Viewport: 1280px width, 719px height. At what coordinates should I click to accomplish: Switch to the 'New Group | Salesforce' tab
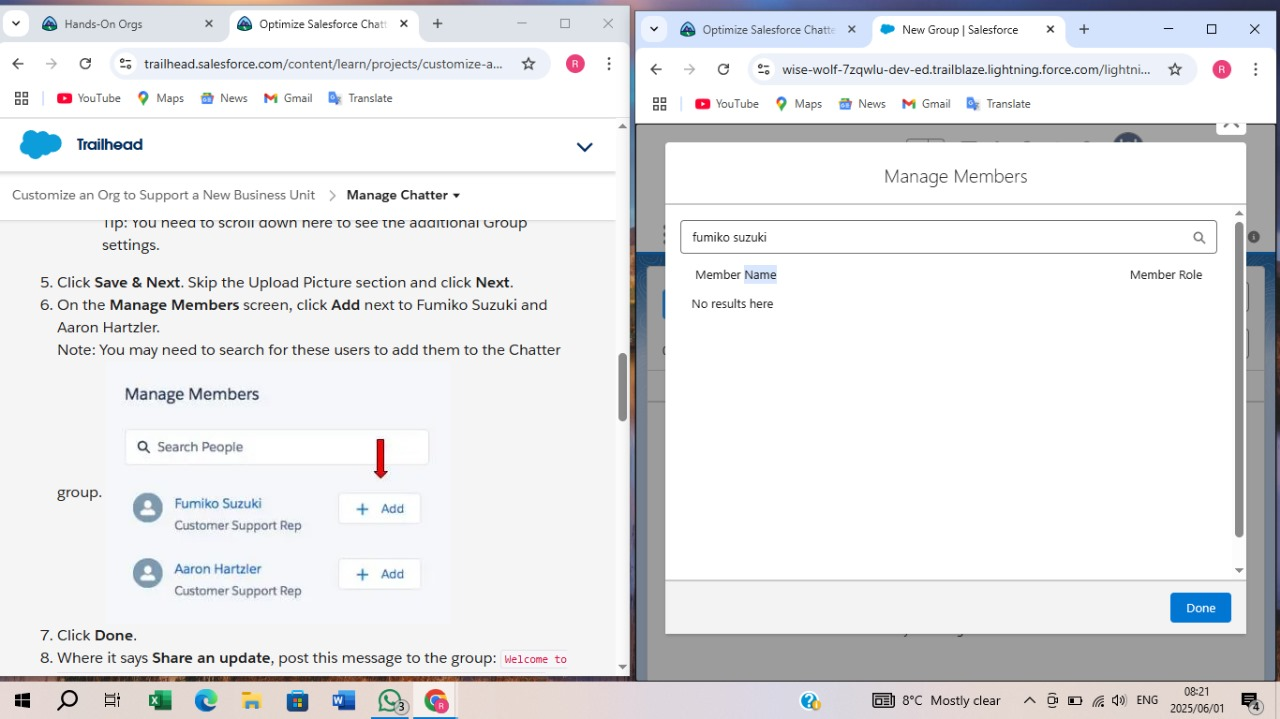(x=968, y=30)
